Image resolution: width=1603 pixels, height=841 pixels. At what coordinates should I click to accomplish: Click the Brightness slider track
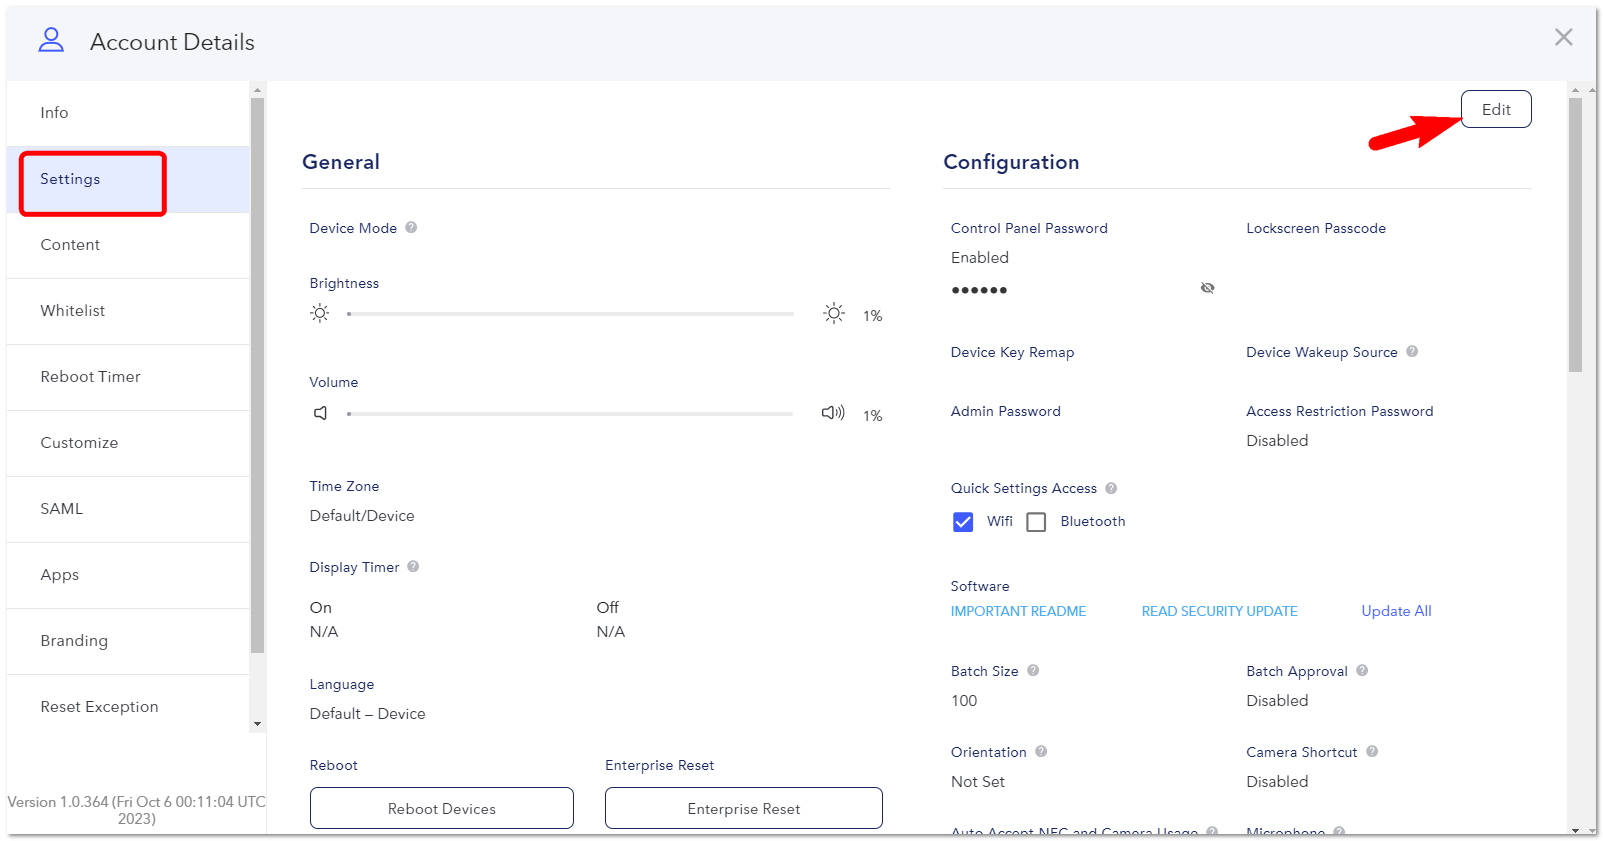coord(570,314)
